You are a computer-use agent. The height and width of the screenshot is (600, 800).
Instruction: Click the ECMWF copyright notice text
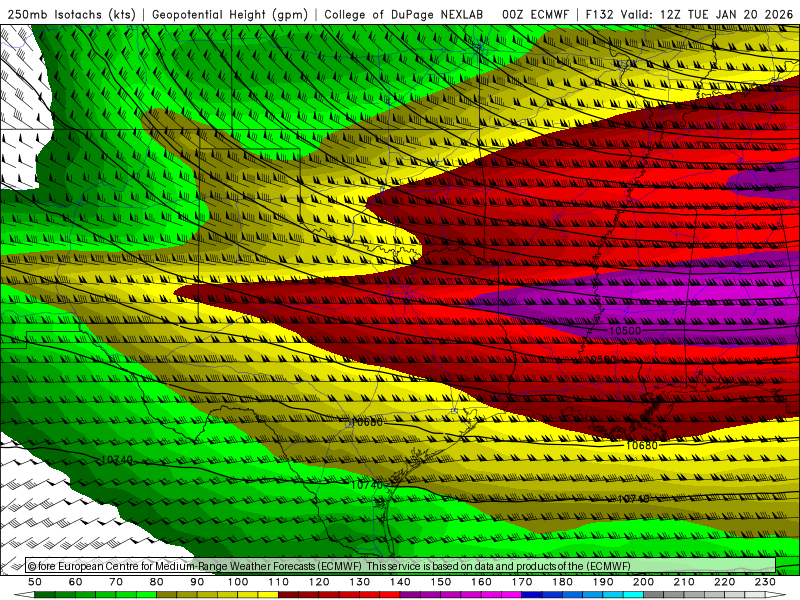pyautogui.click(x=329, y=566)
